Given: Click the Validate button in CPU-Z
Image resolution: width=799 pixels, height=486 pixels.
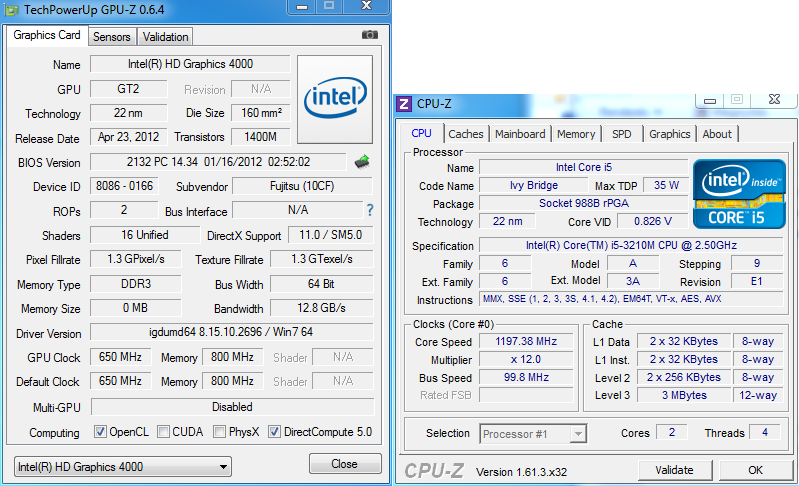Looking at the screenshot, I should coord(673,470).
